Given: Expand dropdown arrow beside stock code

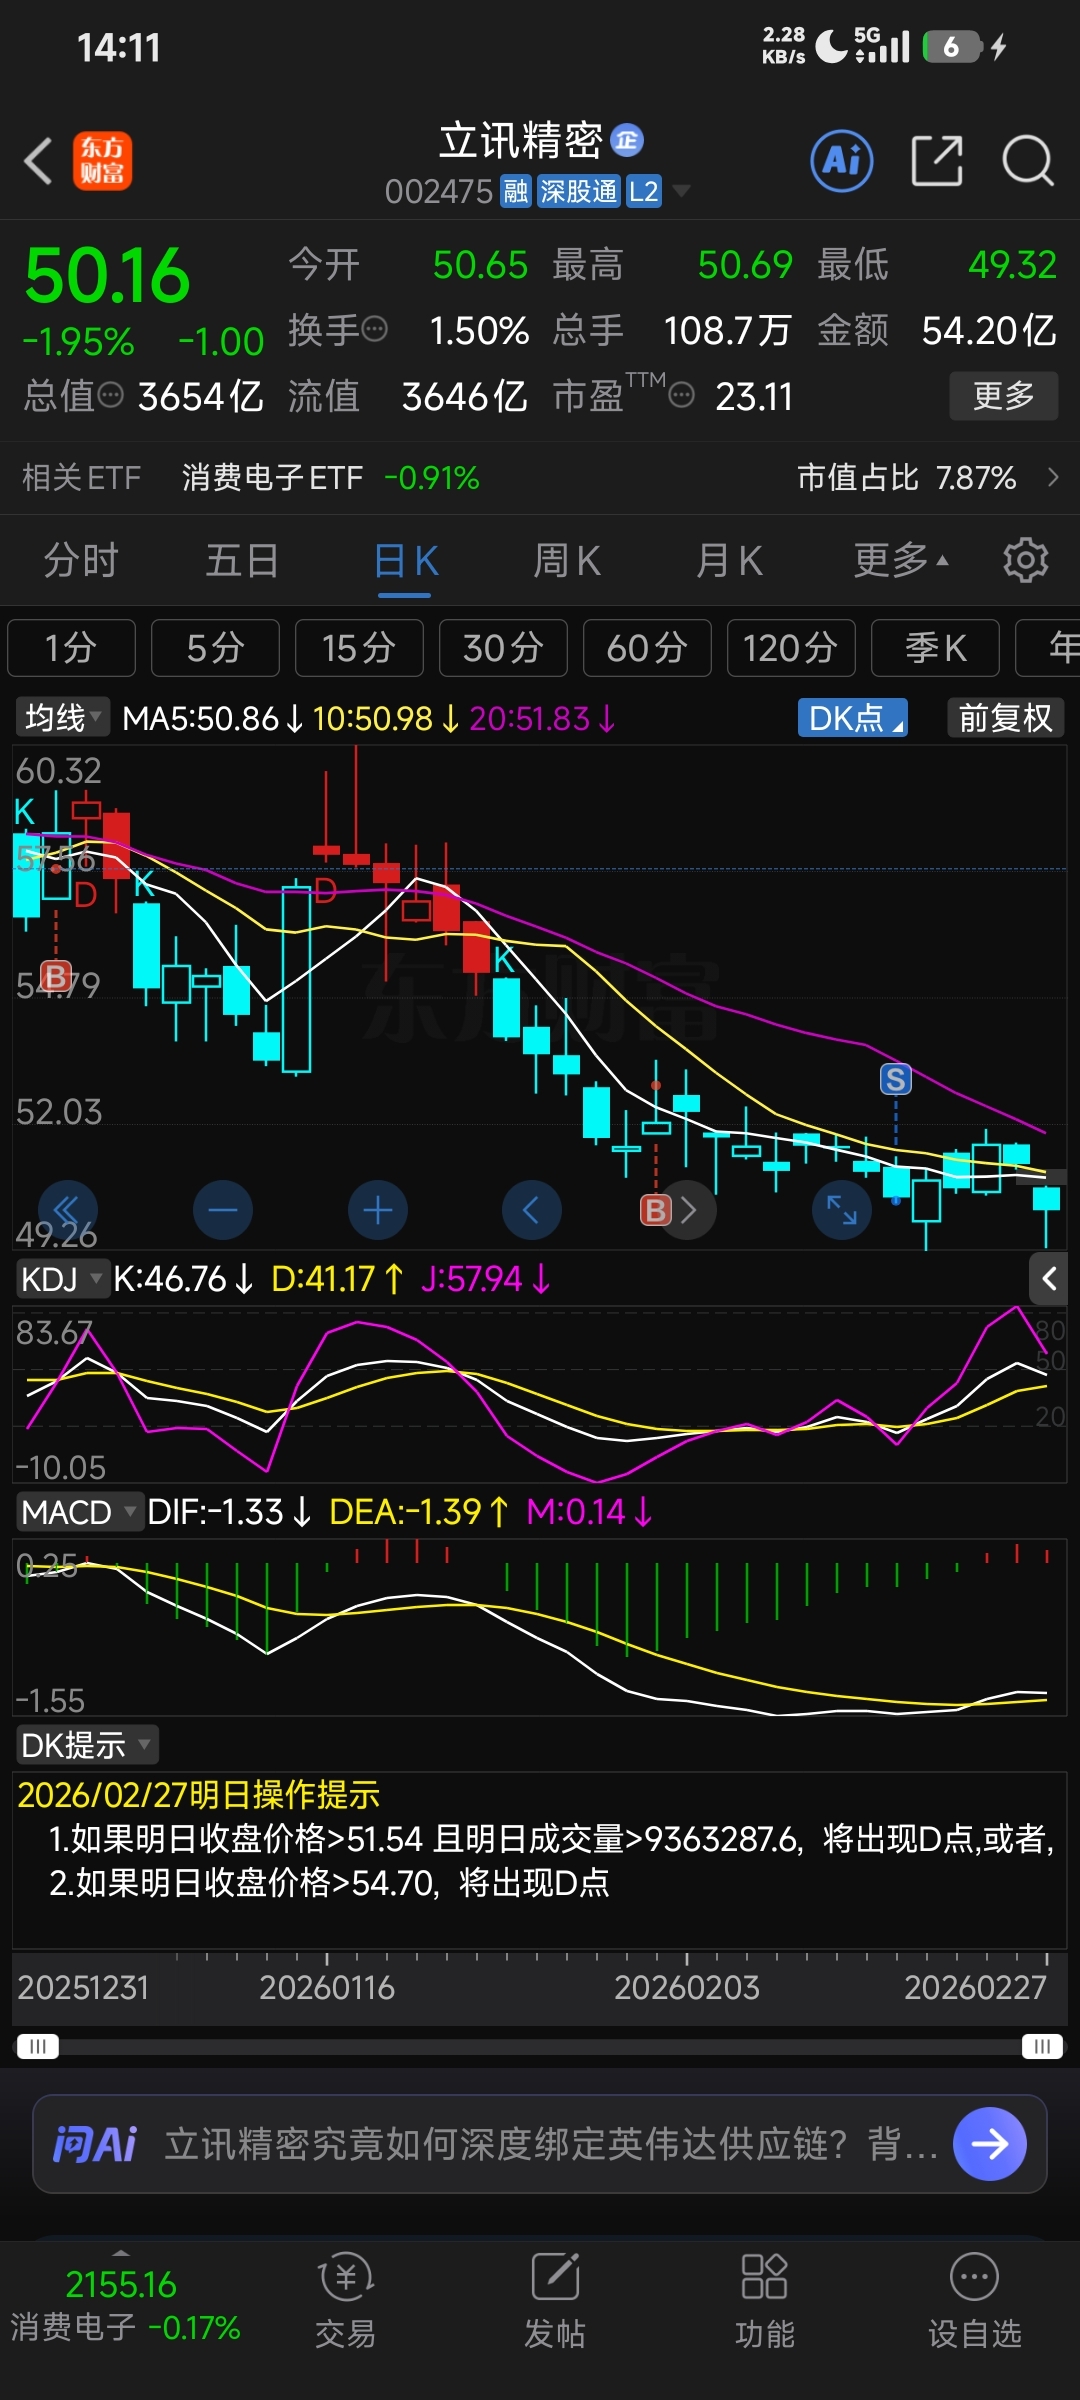Looking at the screenshot, I should tap(681, 191).
